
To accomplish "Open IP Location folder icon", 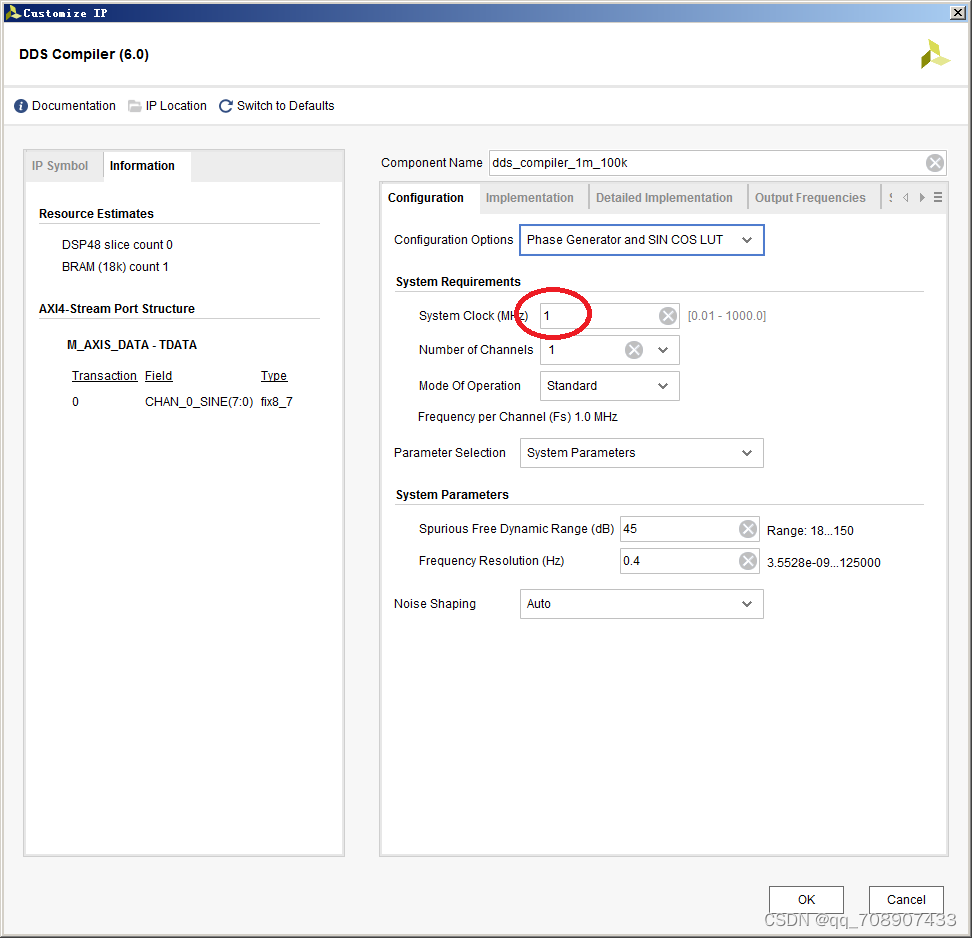I will click(x=135, y=106).
